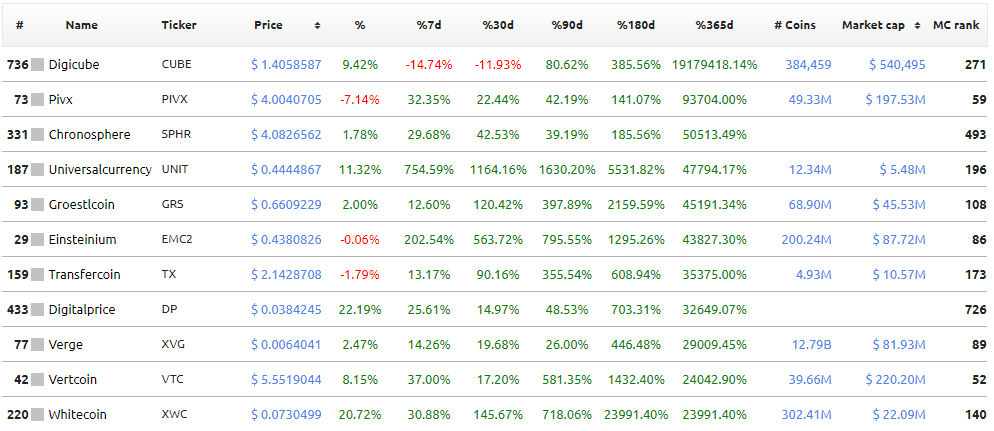
Task: Select Groestlcoin's 2159.59% 180-day change
Action: 635,205
